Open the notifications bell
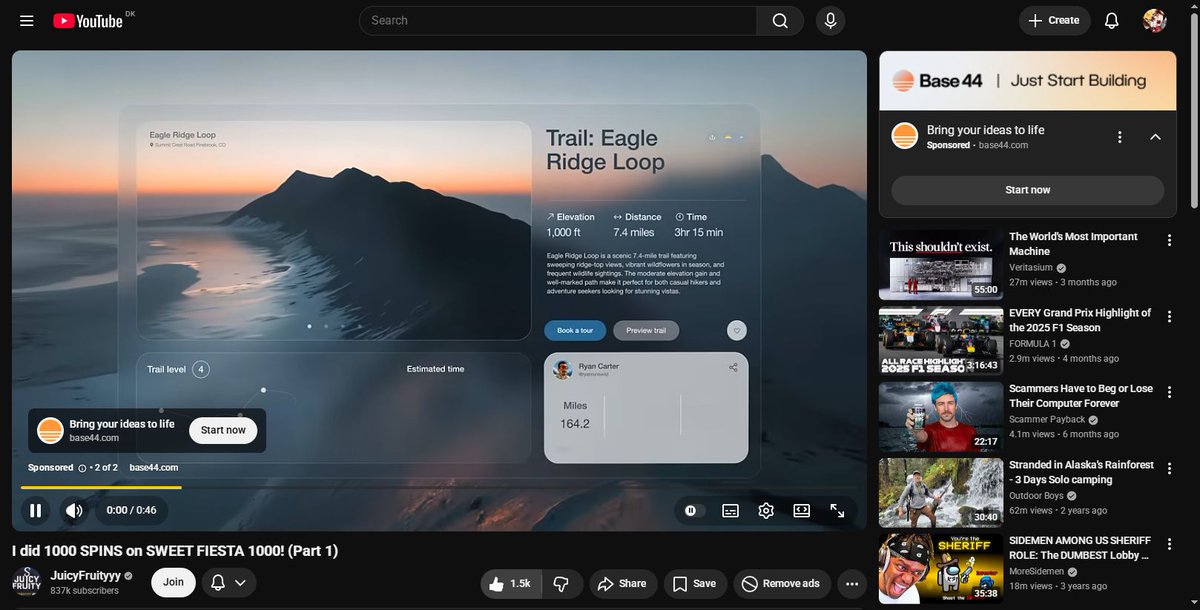 click(1111, 20)
